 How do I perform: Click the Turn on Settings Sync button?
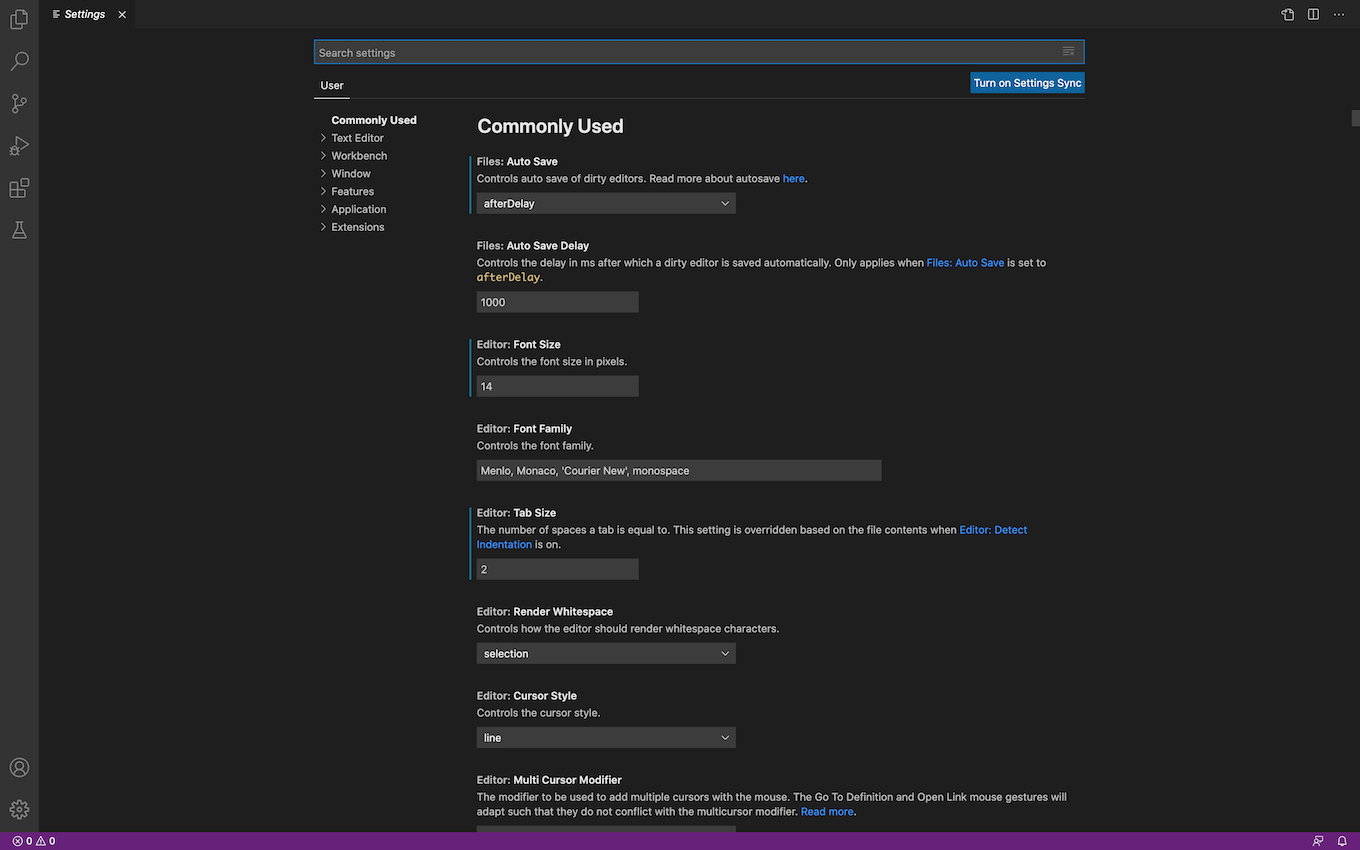1027,82
